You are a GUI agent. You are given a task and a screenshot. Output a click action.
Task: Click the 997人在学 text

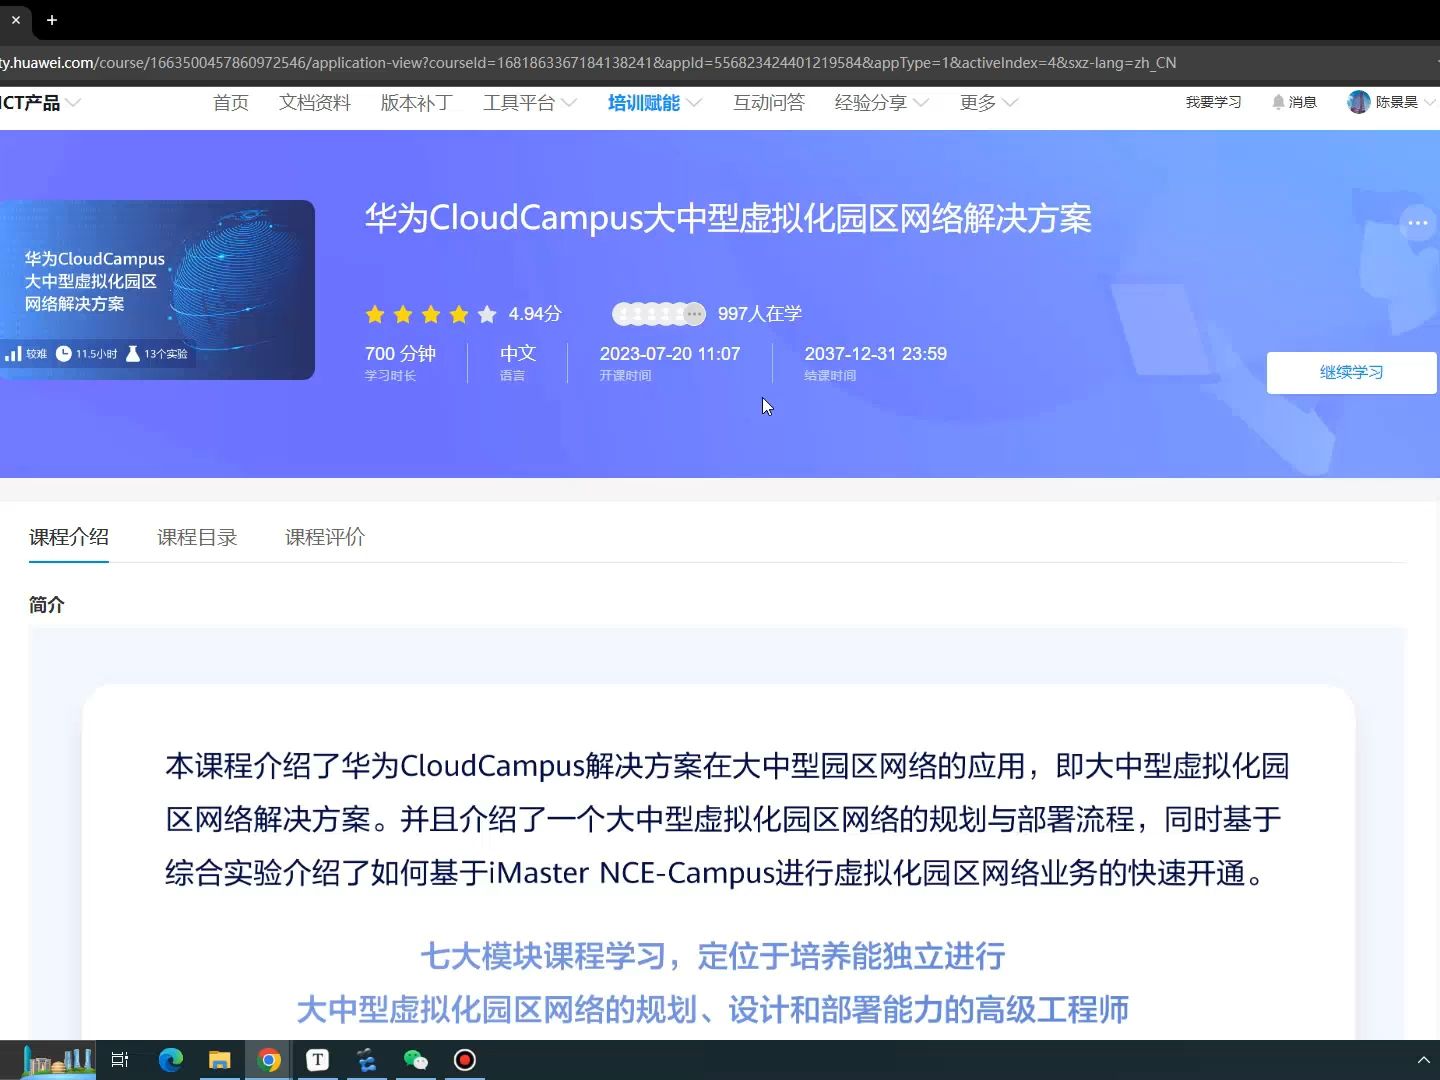[x=760, y=314]
